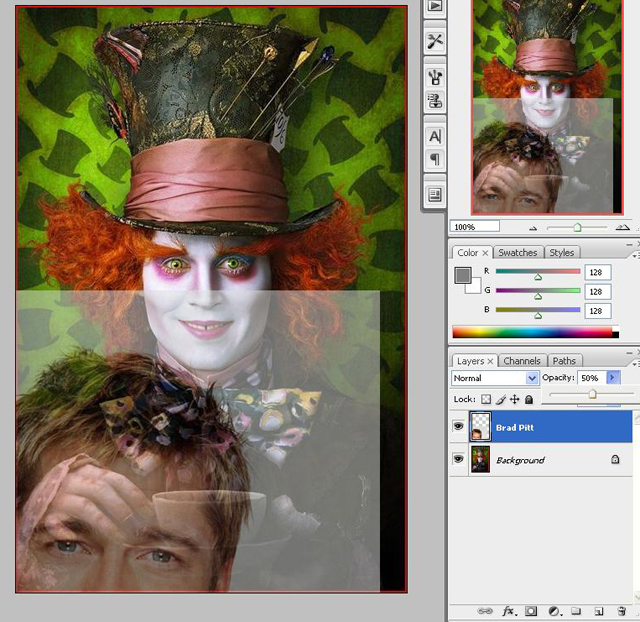Create a new layer
640x622 pixels.
click(x=599, y=611)
